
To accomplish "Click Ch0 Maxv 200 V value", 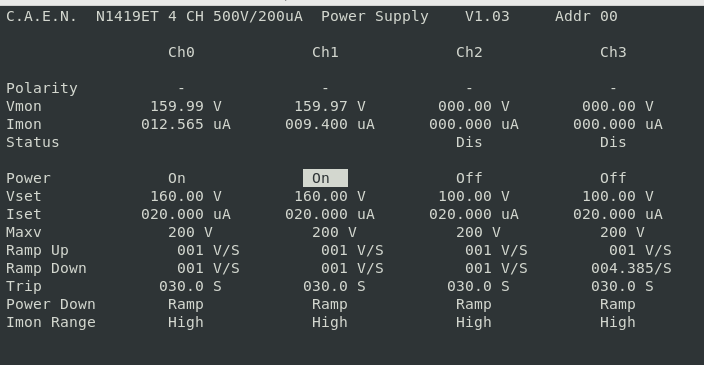I will [190, 232].
